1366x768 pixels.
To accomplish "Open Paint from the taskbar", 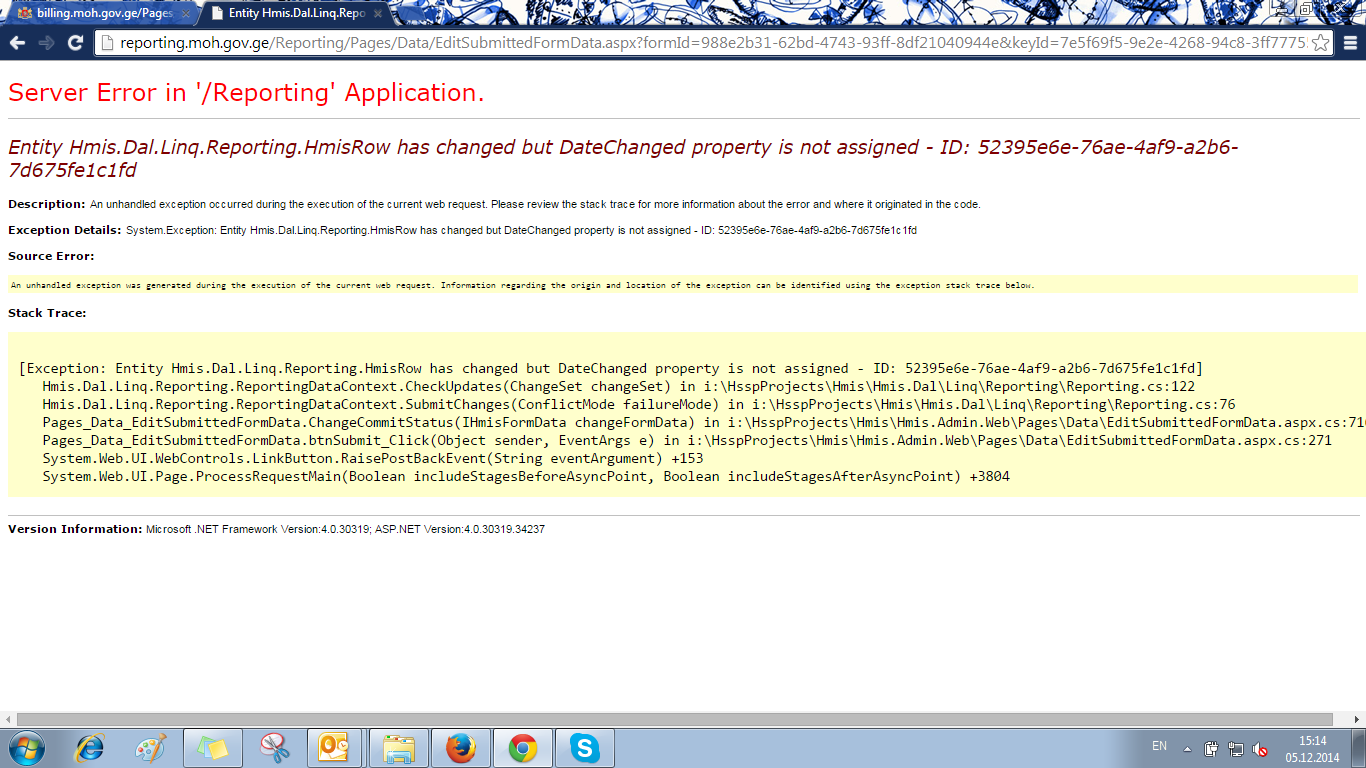I will pyautogui.click(x=150, y=748).
